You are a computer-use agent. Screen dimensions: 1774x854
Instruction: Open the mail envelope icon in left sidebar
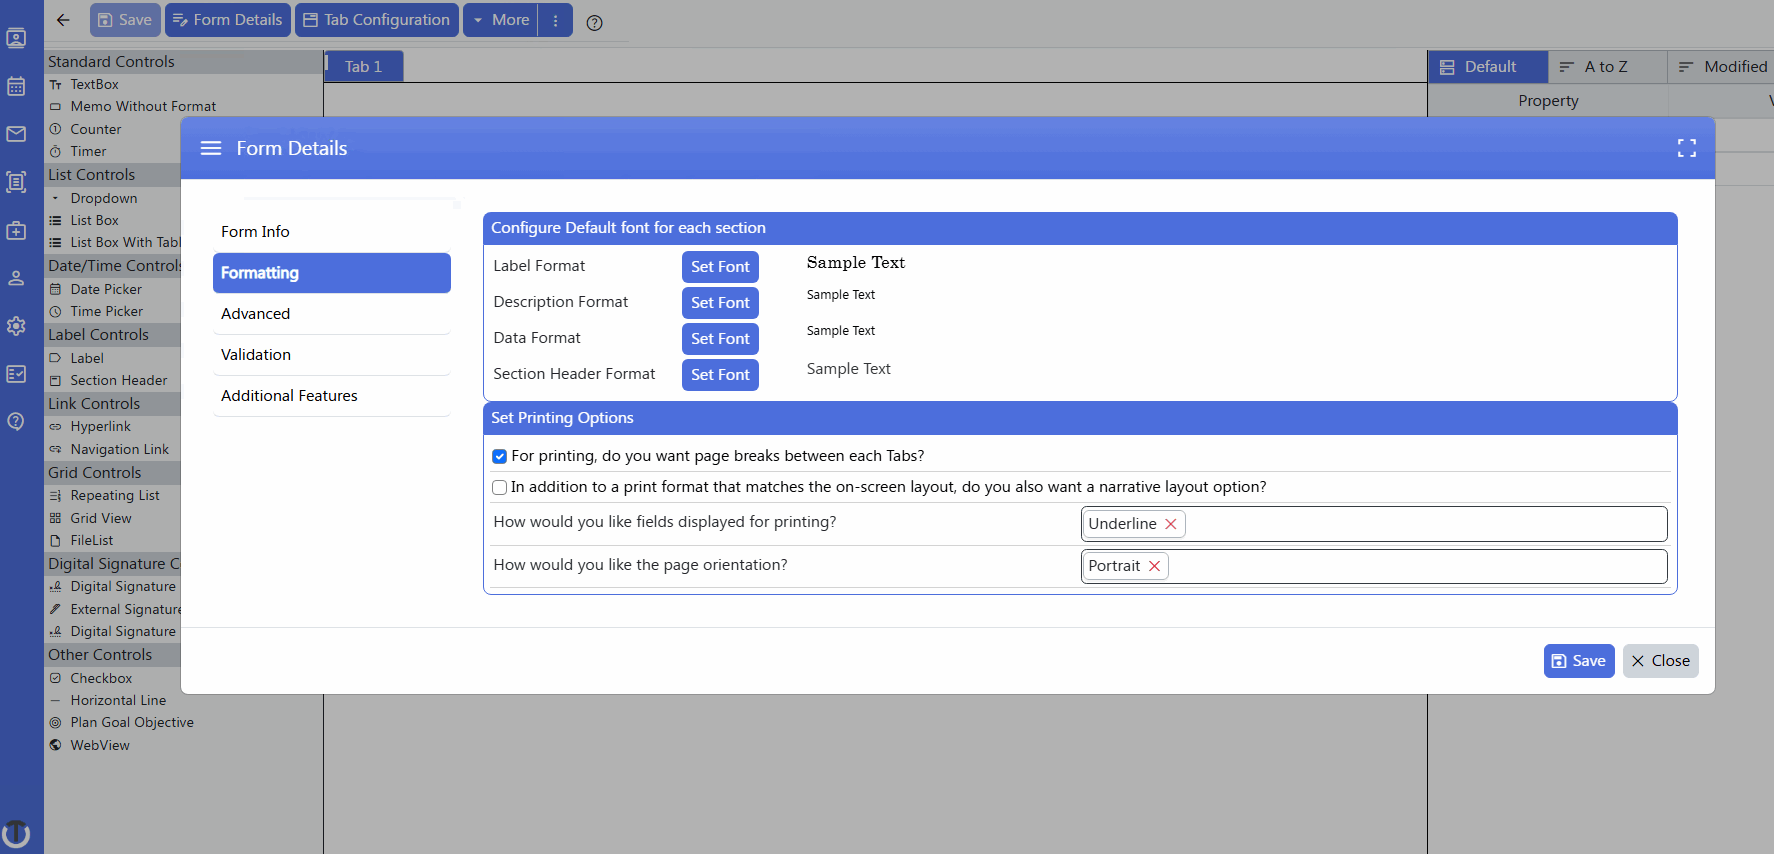coord(16,134)
